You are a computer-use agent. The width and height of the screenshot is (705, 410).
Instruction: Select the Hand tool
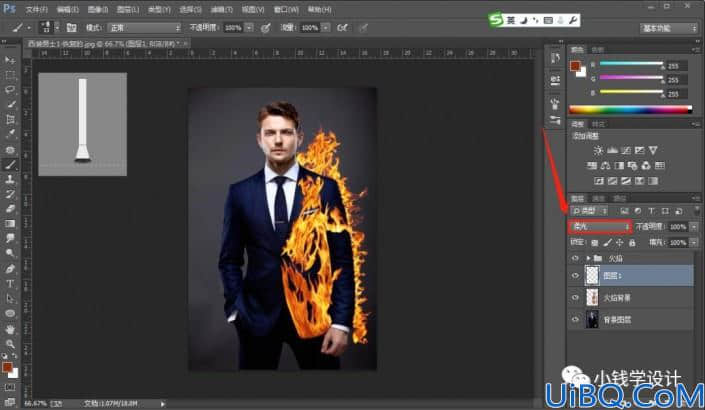click(x=10, y=329)
